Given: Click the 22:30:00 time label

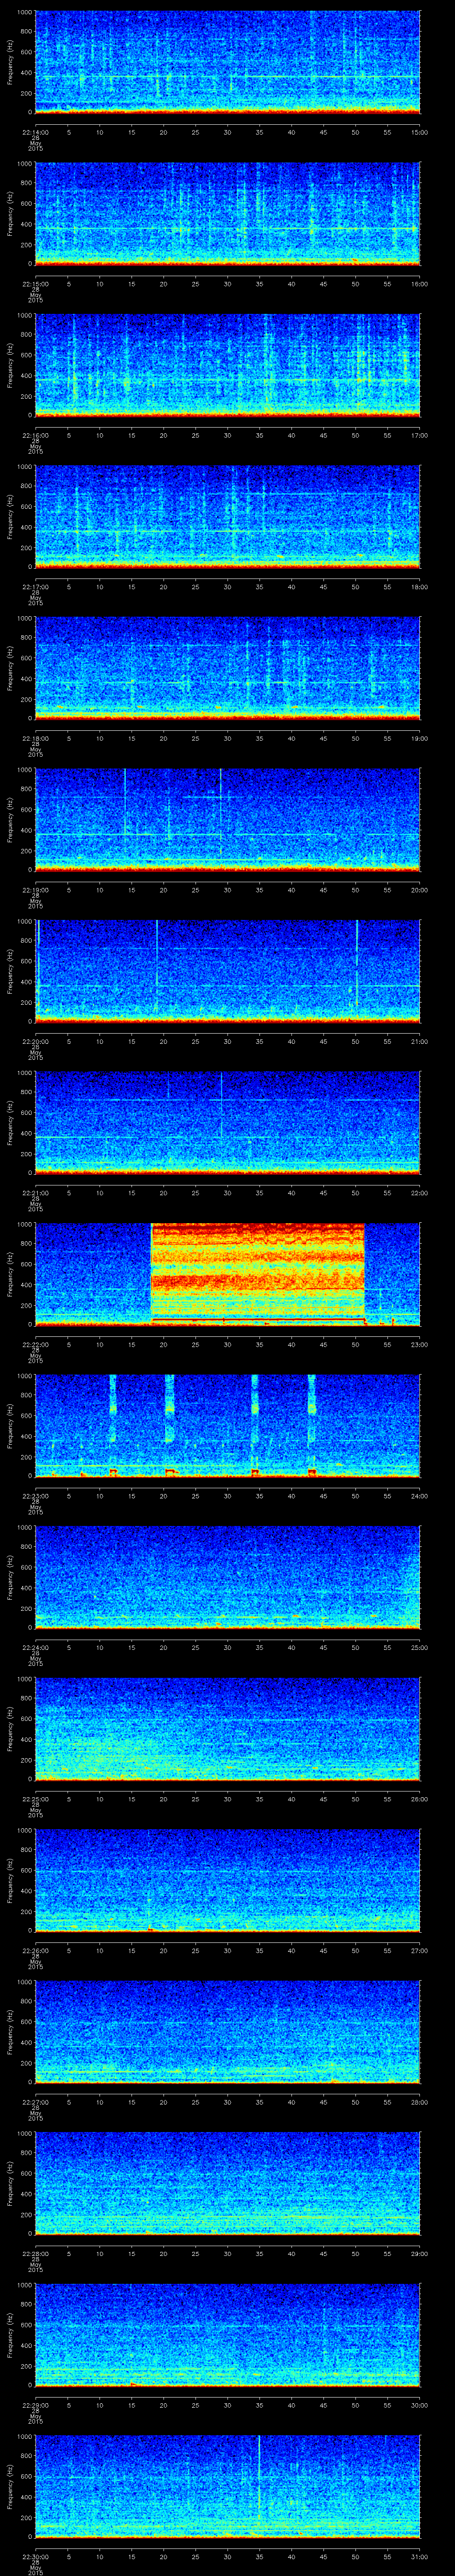Looking at the screenshot, I should (35, 2556).
